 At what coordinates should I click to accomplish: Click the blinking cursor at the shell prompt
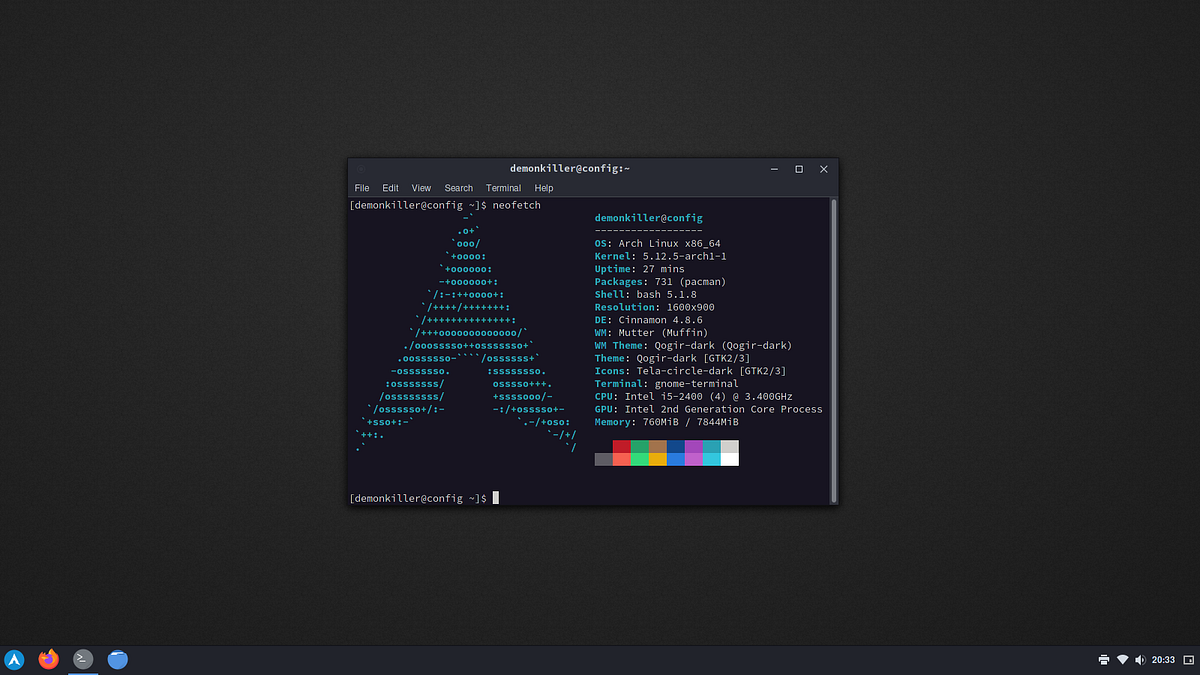click(496, 497)
